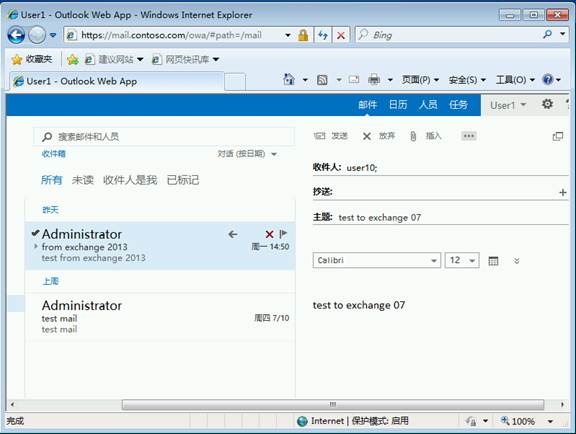Open the Favorites (收藏夹) button
The image size is (576, 434).
(32, 59)
